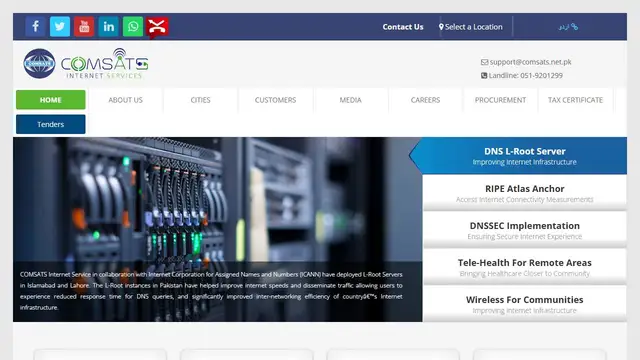
Task: Switch language via the Urdu link
Action: tap(568, 27)
